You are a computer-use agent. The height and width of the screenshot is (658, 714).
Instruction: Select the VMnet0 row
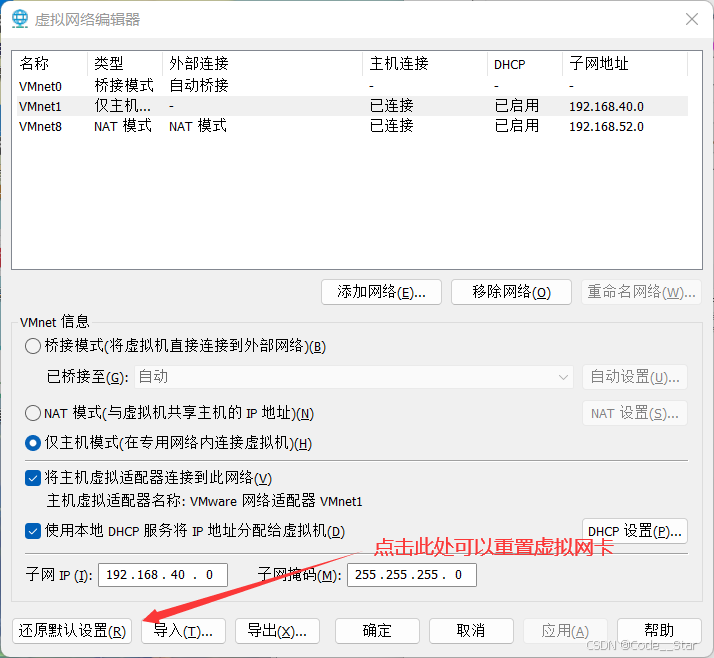[352, 86]
